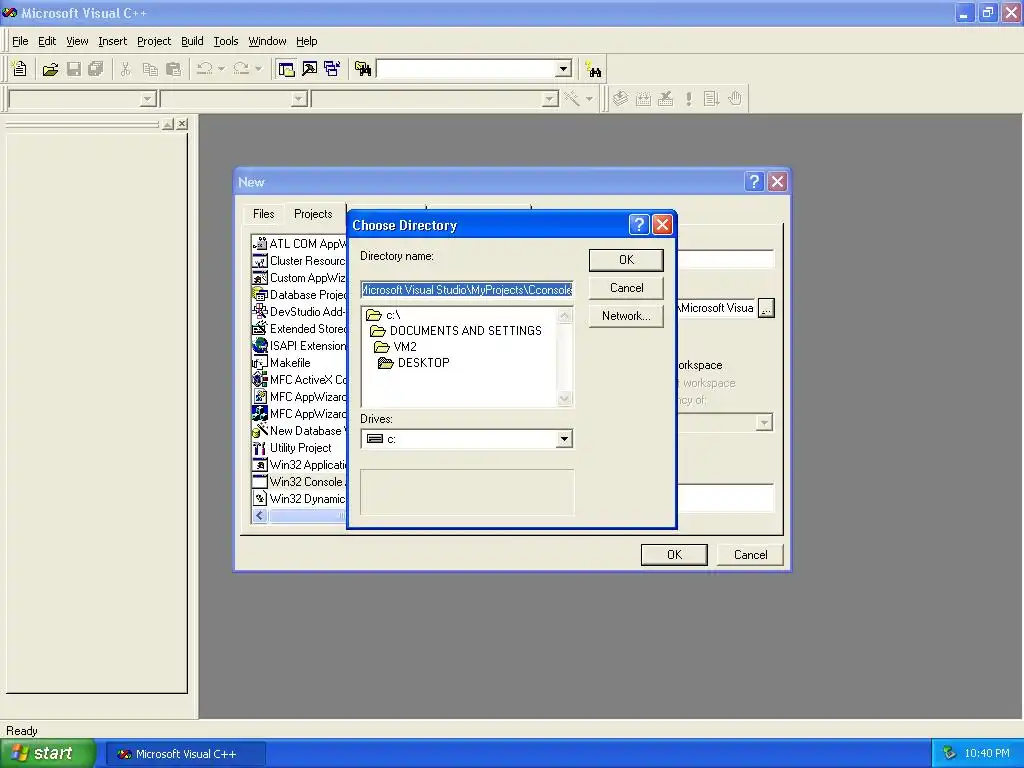
Task: Open the Project menu
Action: [x=154, y=41]
